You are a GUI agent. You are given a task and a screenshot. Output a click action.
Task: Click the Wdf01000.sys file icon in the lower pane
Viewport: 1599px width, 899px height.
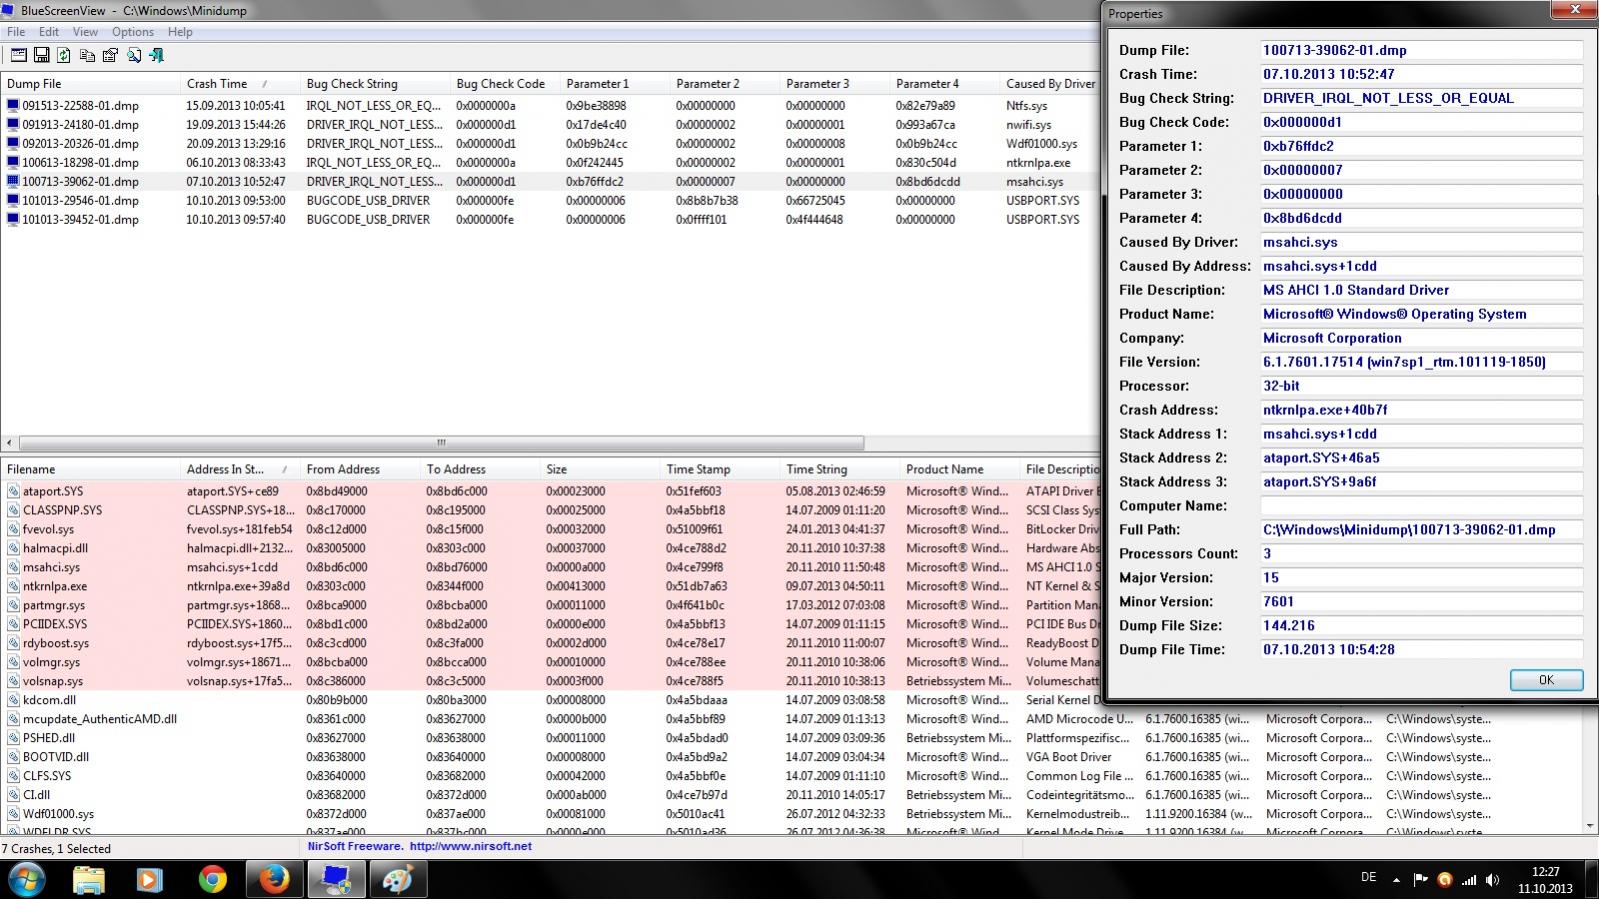click(13, 814)
